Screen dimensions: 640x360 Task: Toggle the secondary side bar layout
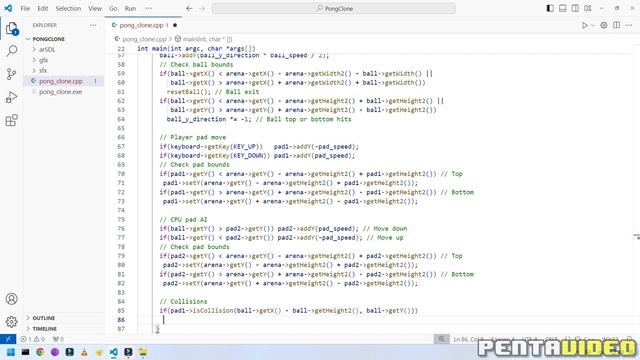point(575,8)
